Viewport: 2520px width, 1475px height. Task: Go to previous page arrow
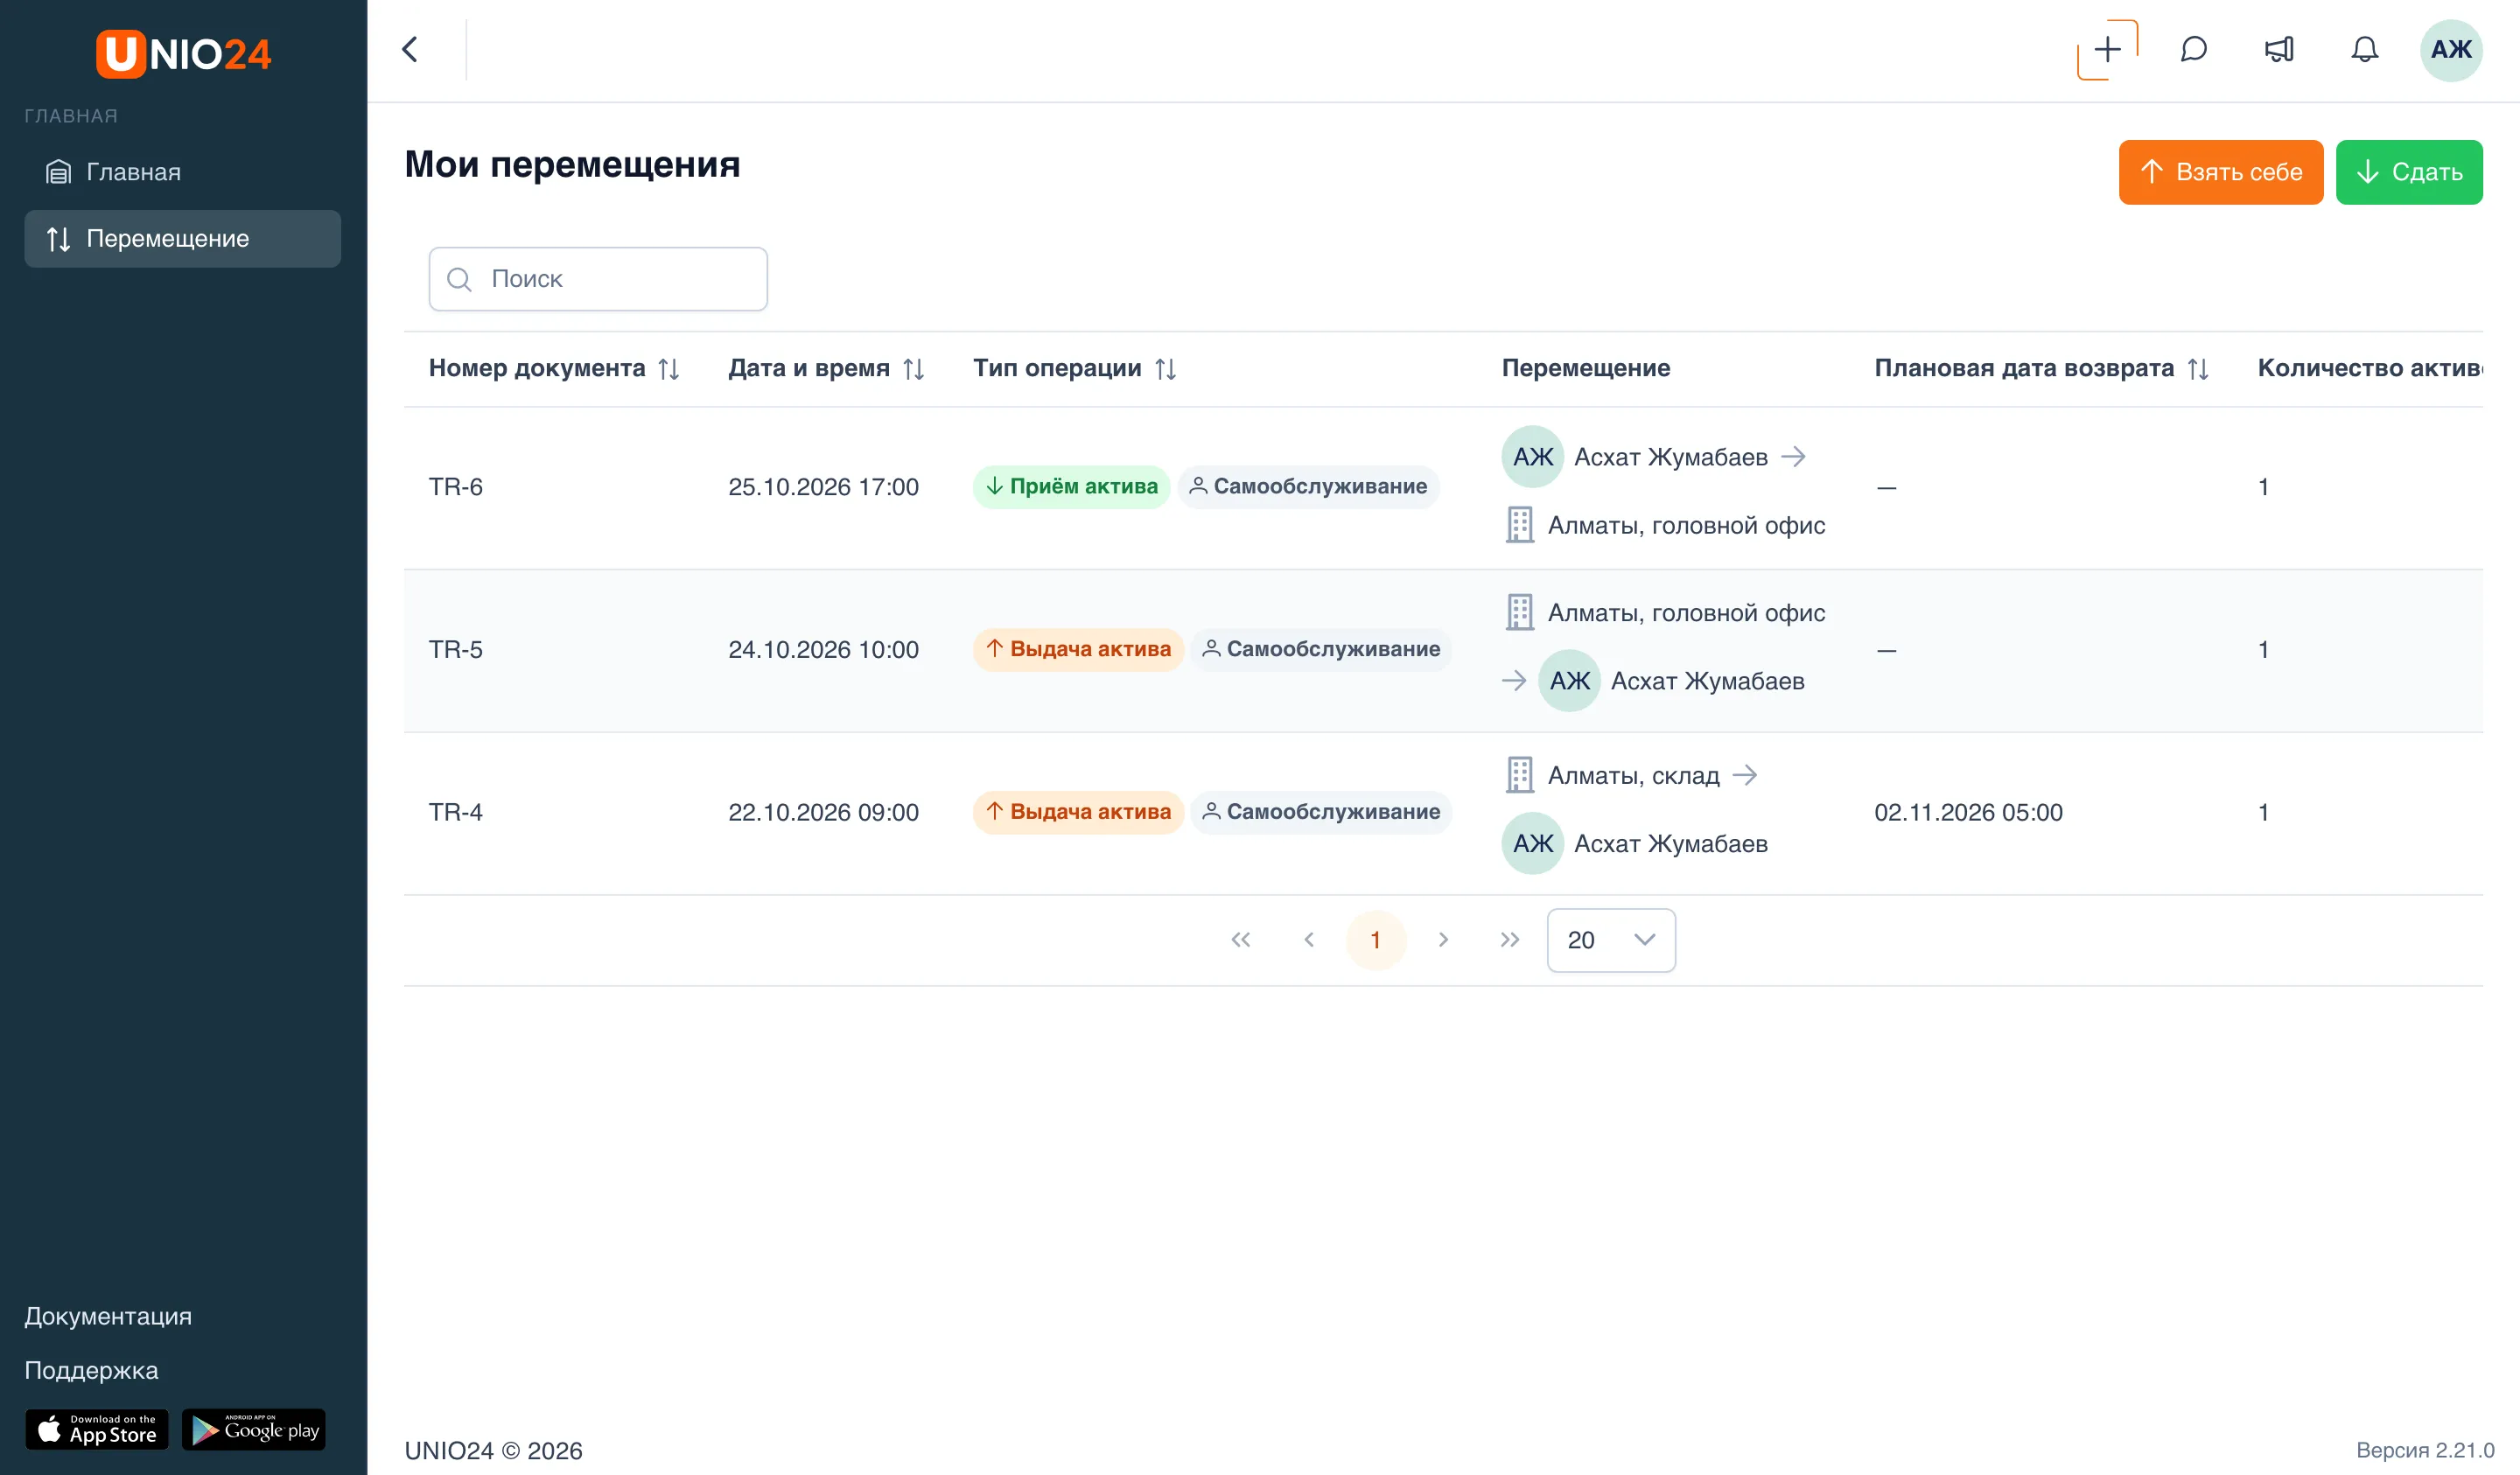pyautogui.click(x=1308, y=940)
